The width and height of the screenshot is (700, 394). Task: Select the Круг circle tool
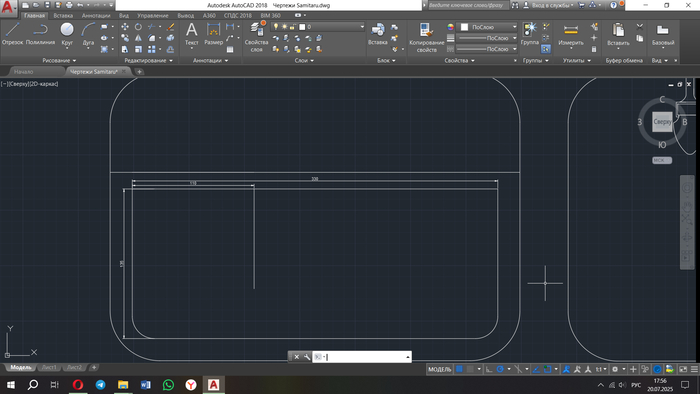click(67, 33)
